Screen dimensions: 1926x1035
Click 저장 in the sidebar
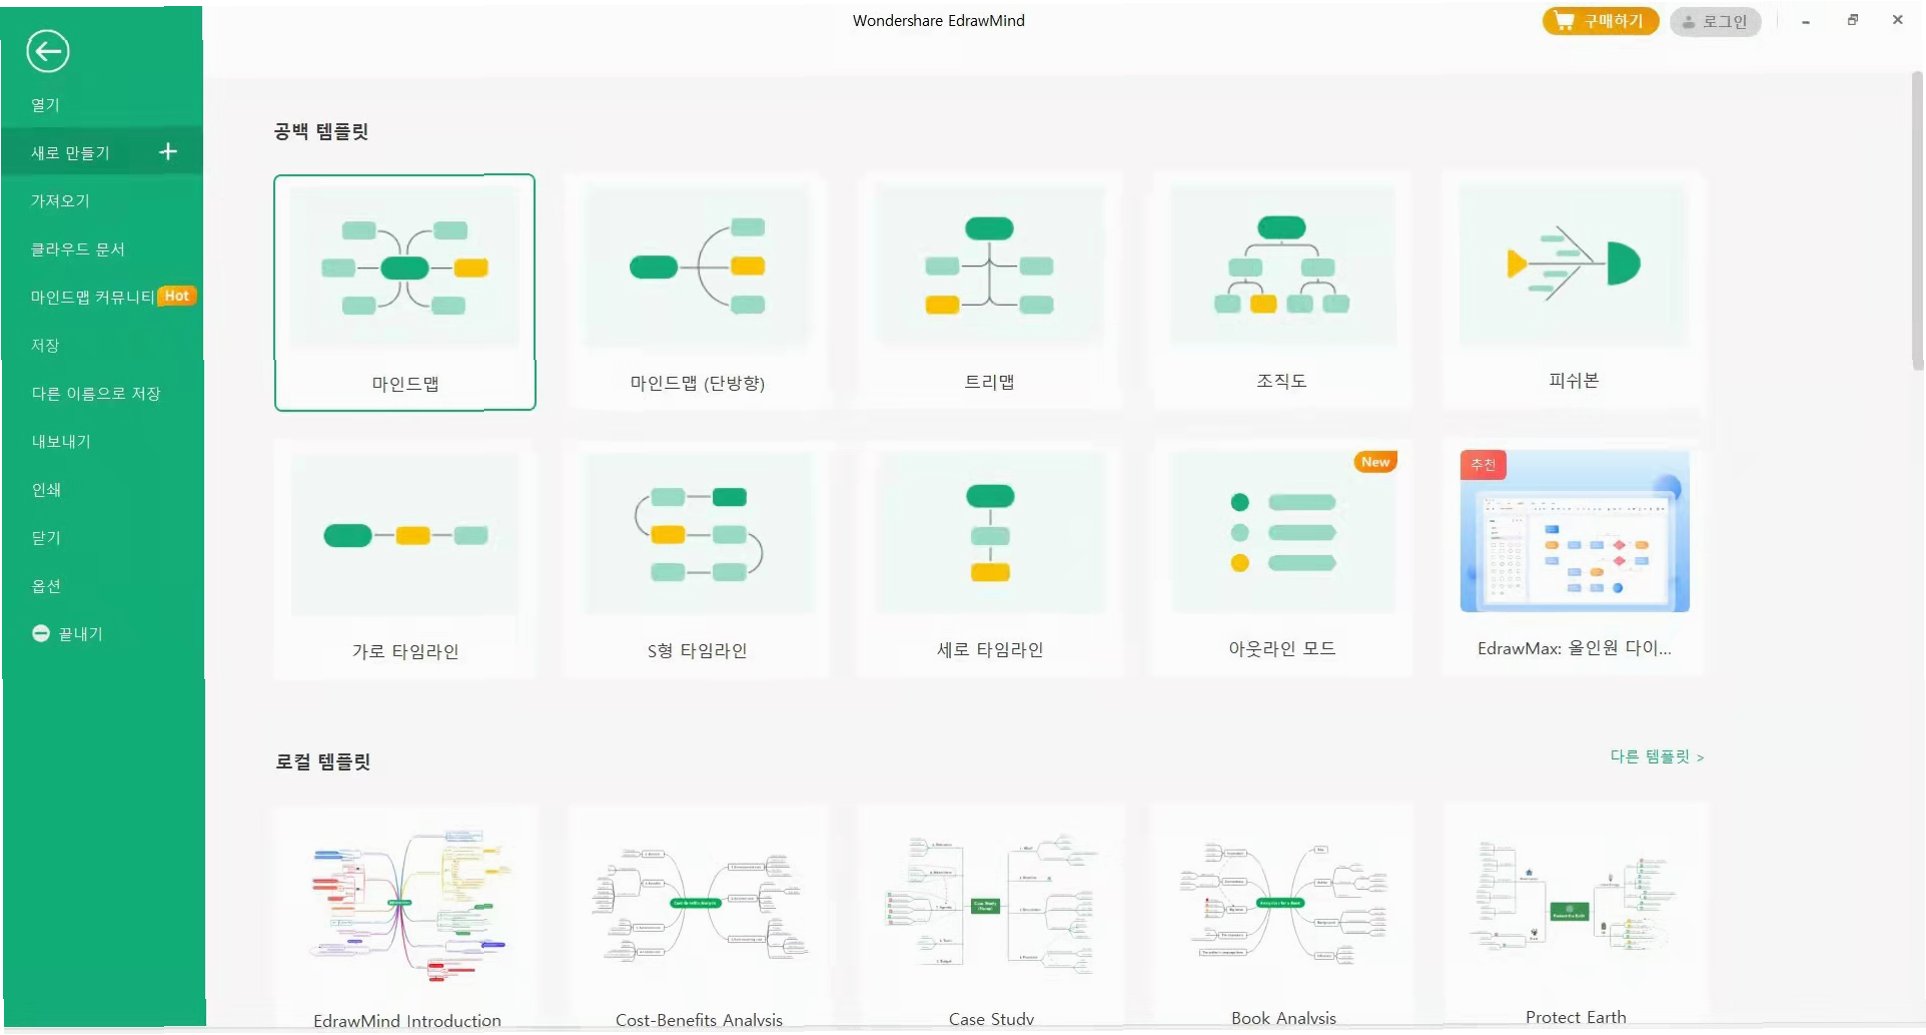(45, 345)
